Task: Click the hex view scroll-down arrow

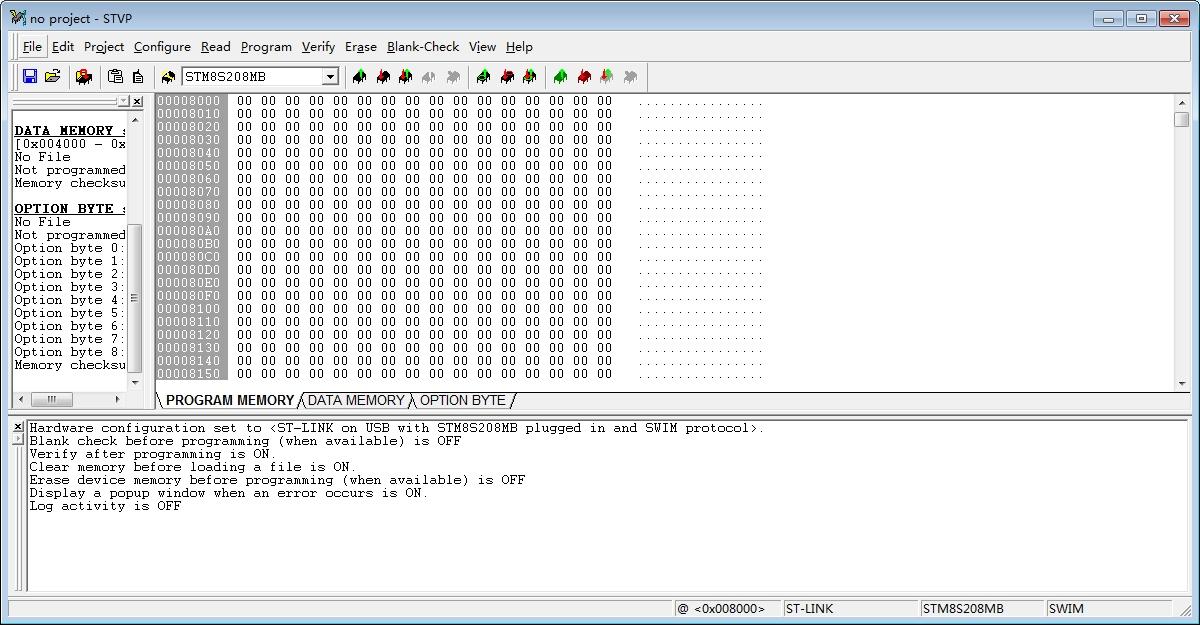Action: coord(1182,383)
